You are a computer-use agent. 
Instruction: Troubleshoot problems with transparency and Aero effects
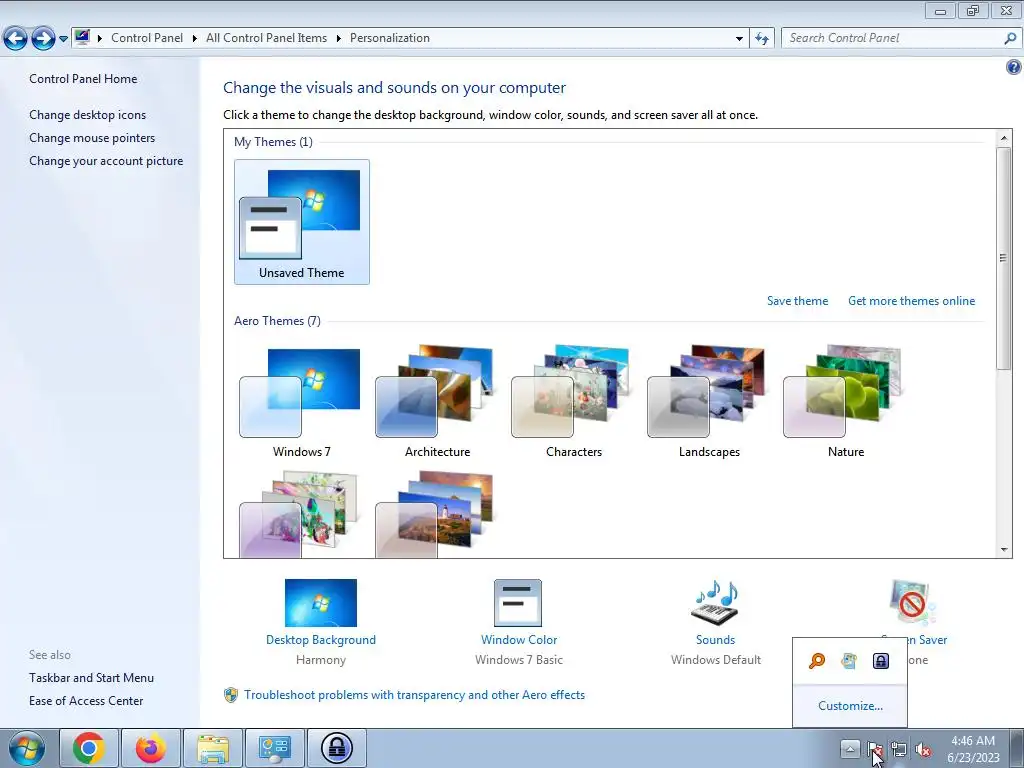coord(414,695)
